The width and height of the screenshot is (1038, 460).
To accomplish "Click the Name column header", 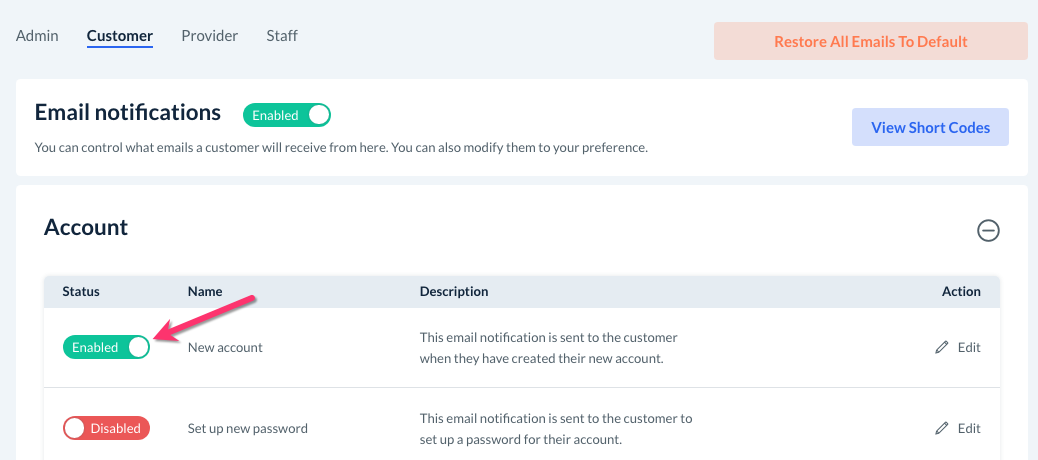I will pyautogui.click(x=205, y=291).
